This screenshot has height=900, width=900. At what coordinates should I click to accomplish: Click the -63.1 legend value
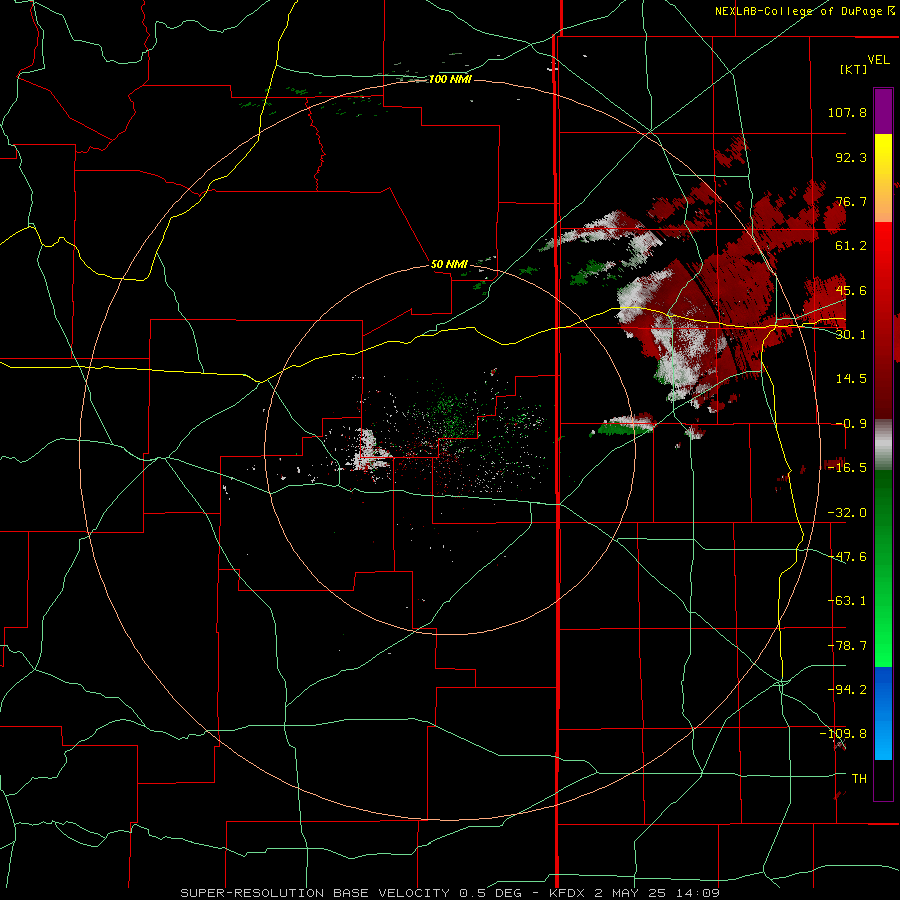point(847,600)
